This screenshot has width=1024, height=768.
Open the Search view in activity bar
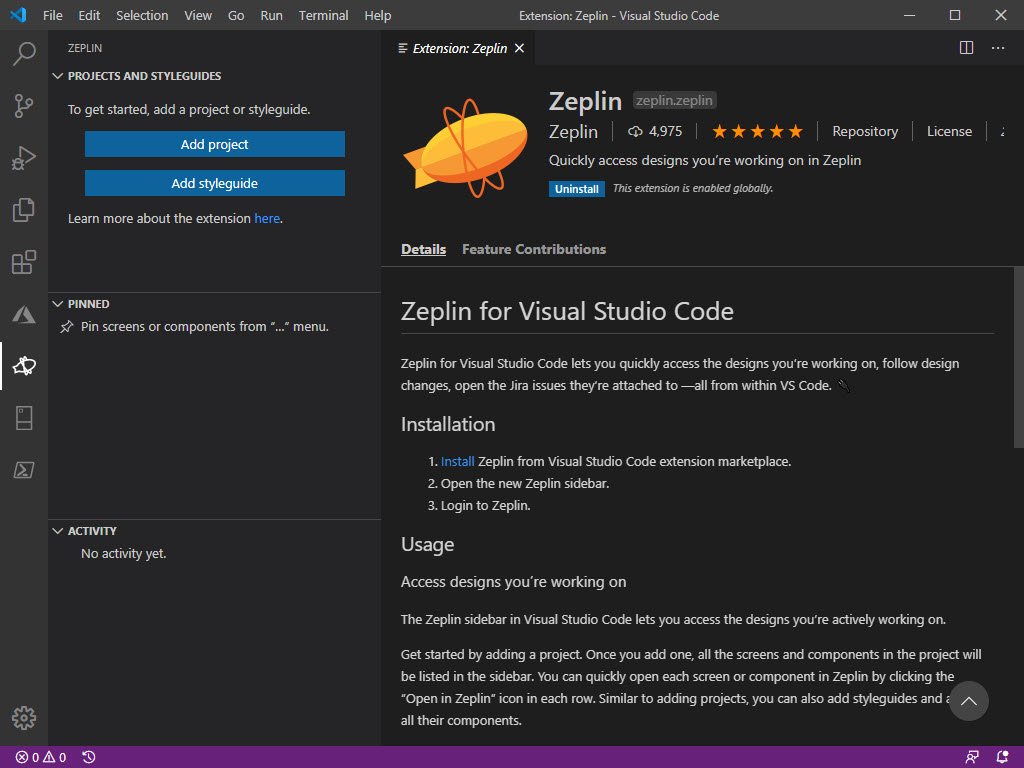point(24,54)
